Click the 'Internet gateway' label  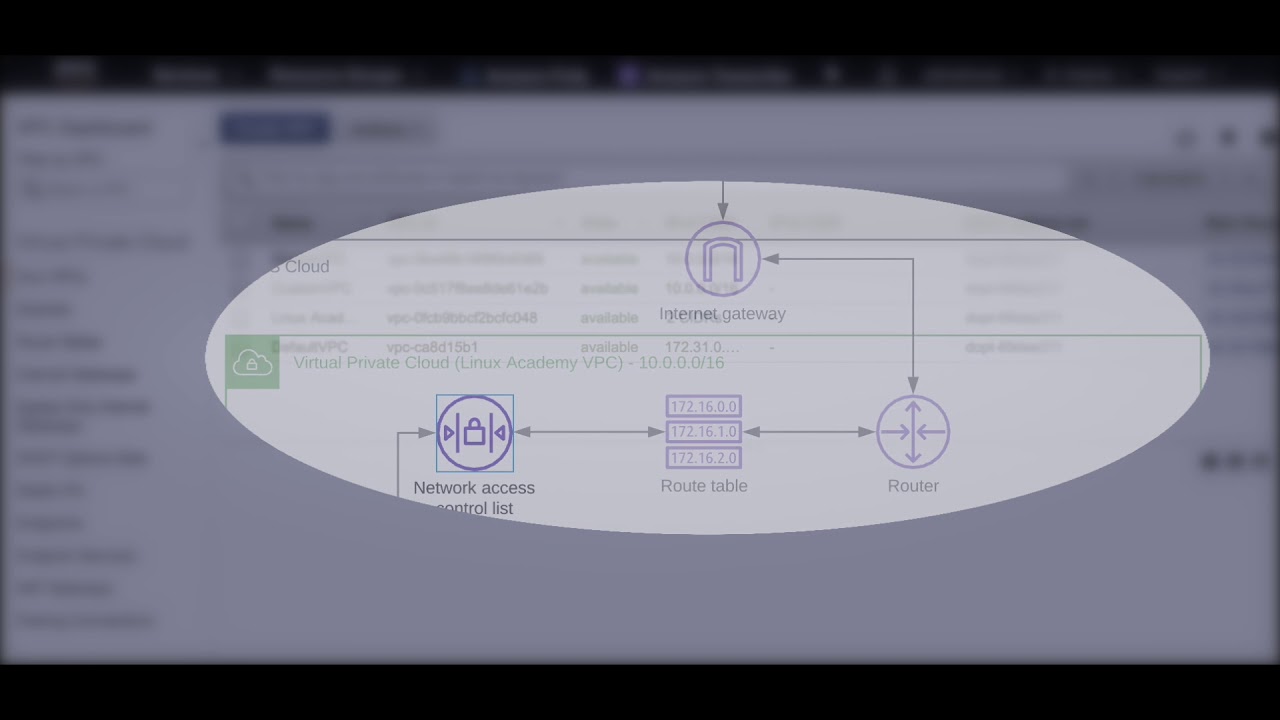coord(722,314)
